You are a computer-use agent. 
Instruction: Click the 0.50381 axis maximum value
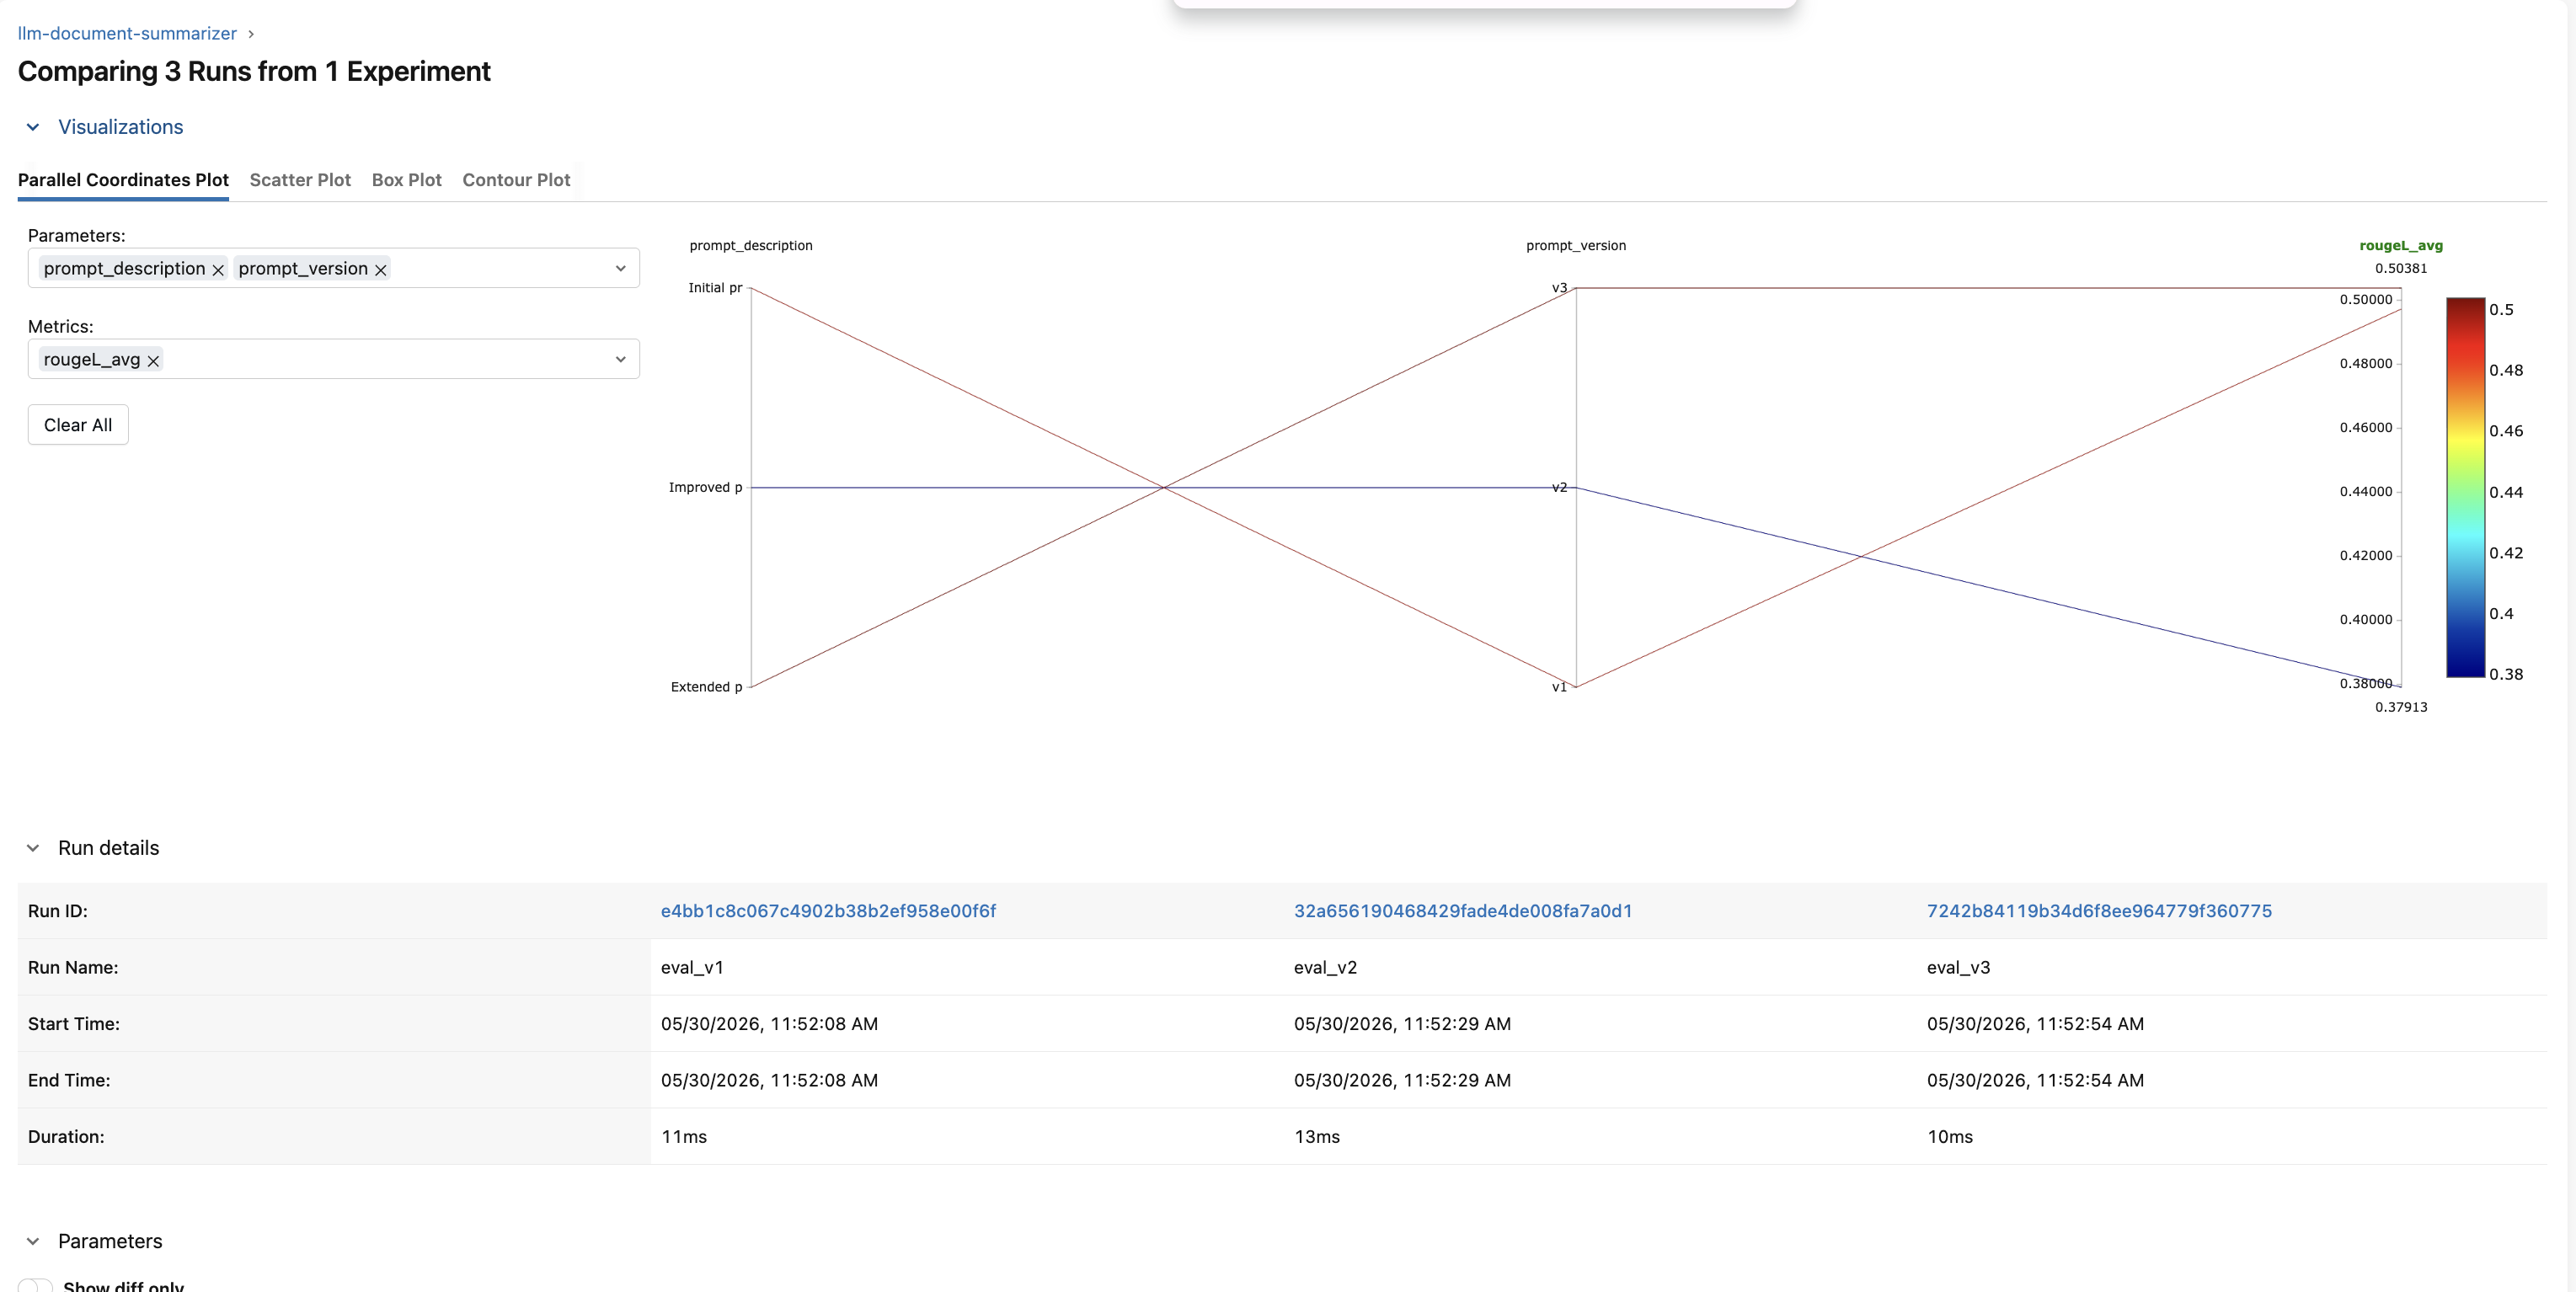click(2400, 269)
